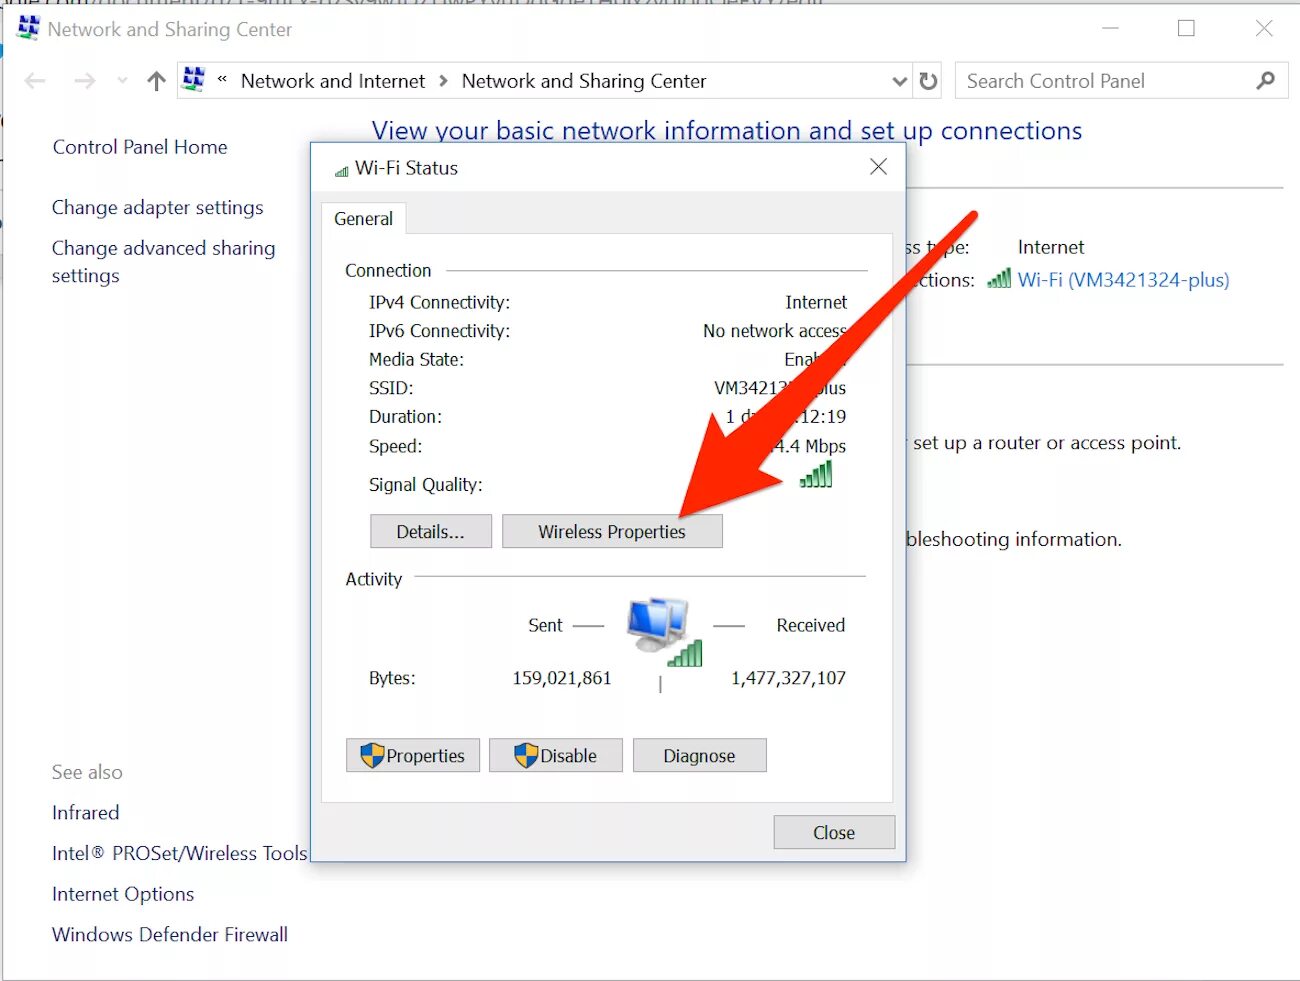Click the Properties button with shield

click(x=413, y=755)
